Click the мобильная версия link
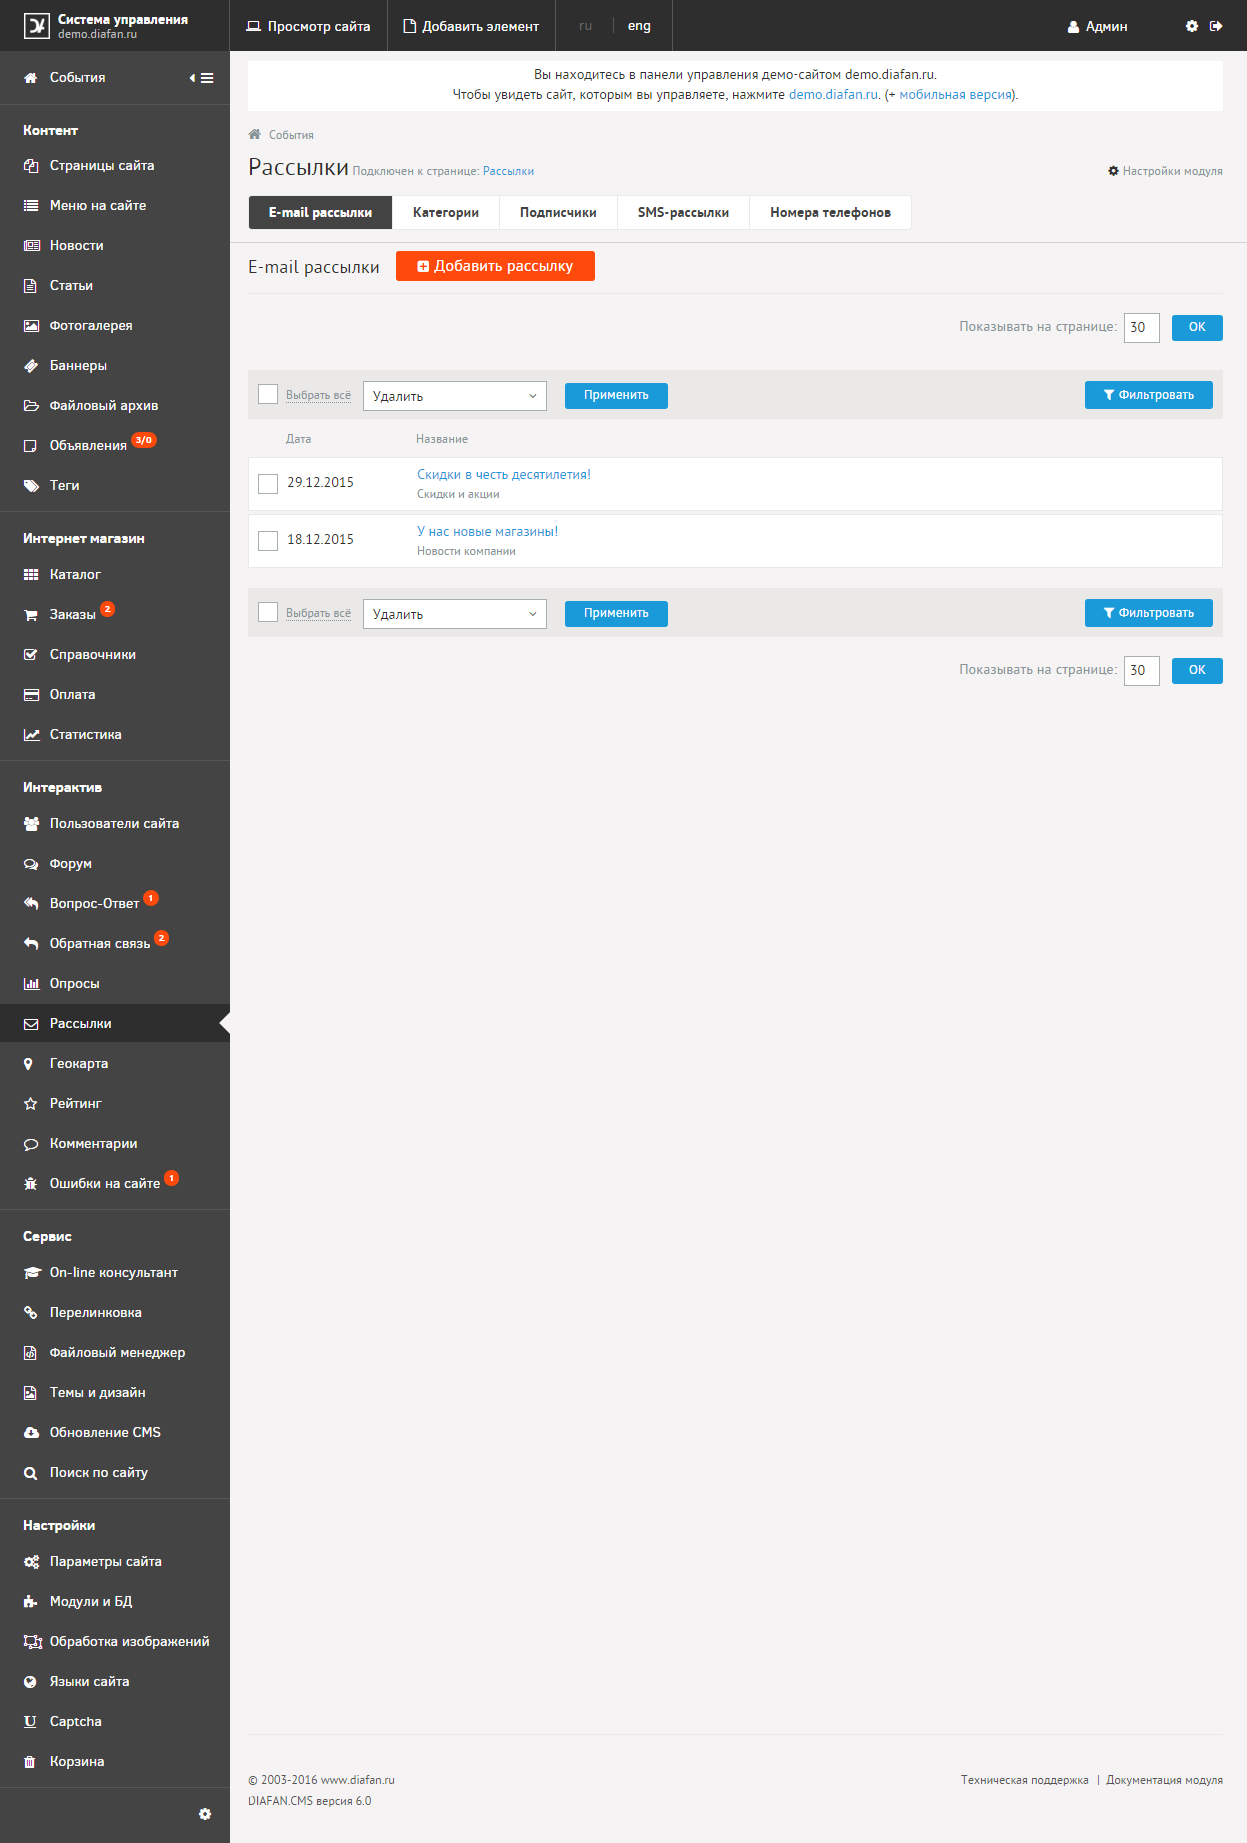The image size is (1247, 1843). point(955,95)
